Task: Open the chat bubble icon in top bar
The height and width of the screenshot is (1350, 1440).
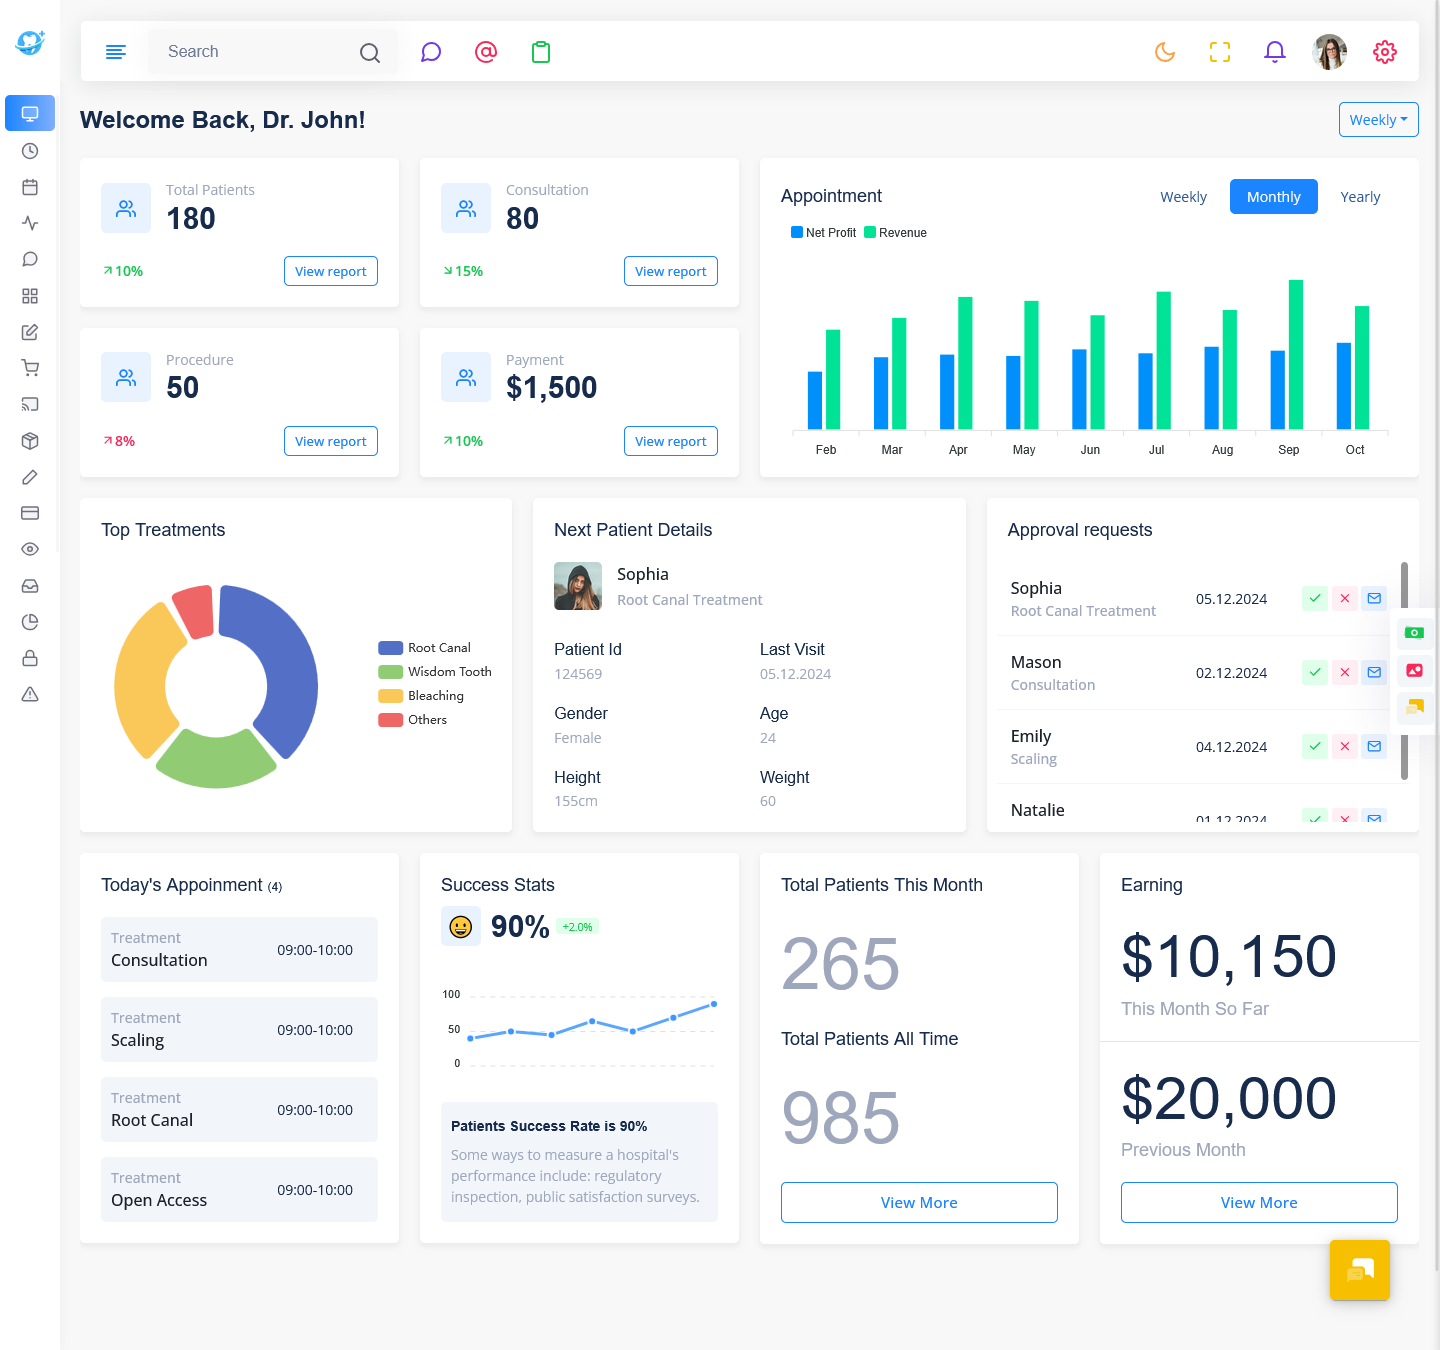Action: pos(431,52)
